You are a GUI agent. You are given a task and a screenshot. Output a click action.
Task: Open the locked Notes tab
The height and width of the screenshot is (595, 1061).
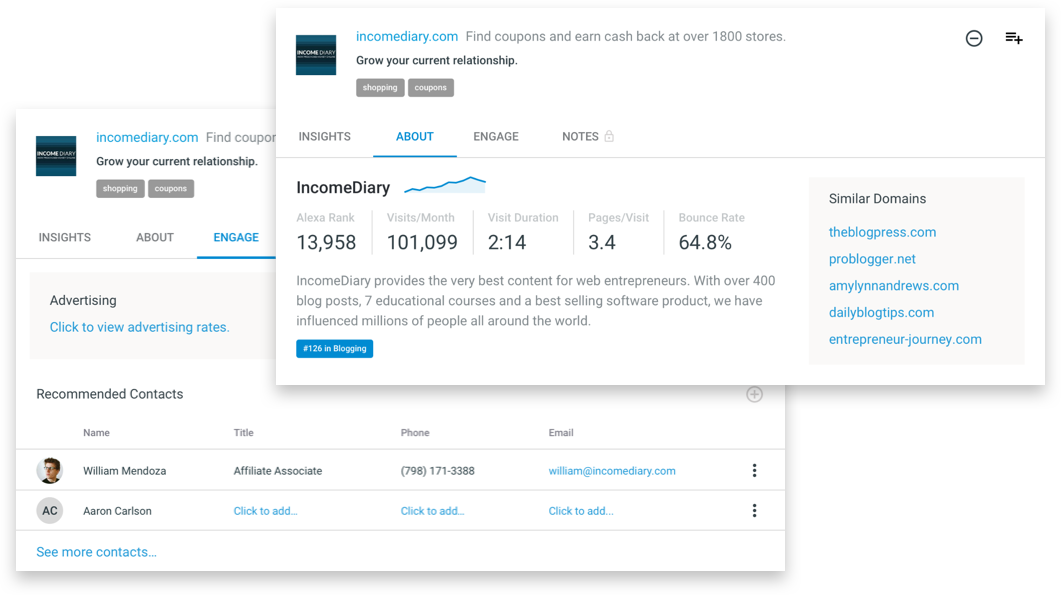(x=587, y=137)
